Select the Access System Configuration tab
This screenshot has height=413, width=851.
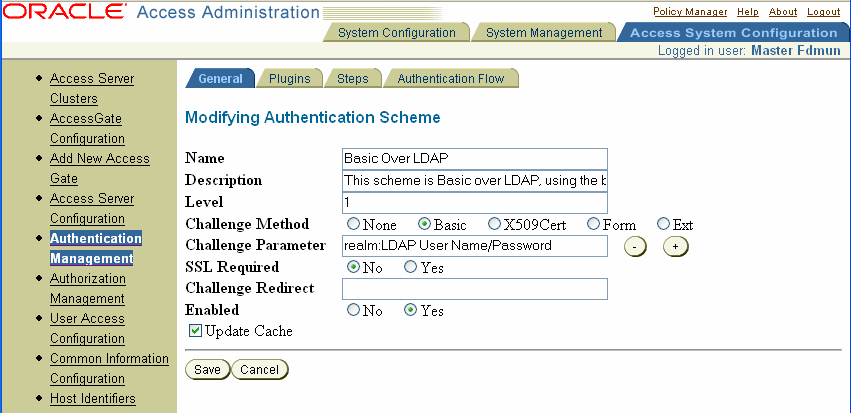click(x=733, y=33)
